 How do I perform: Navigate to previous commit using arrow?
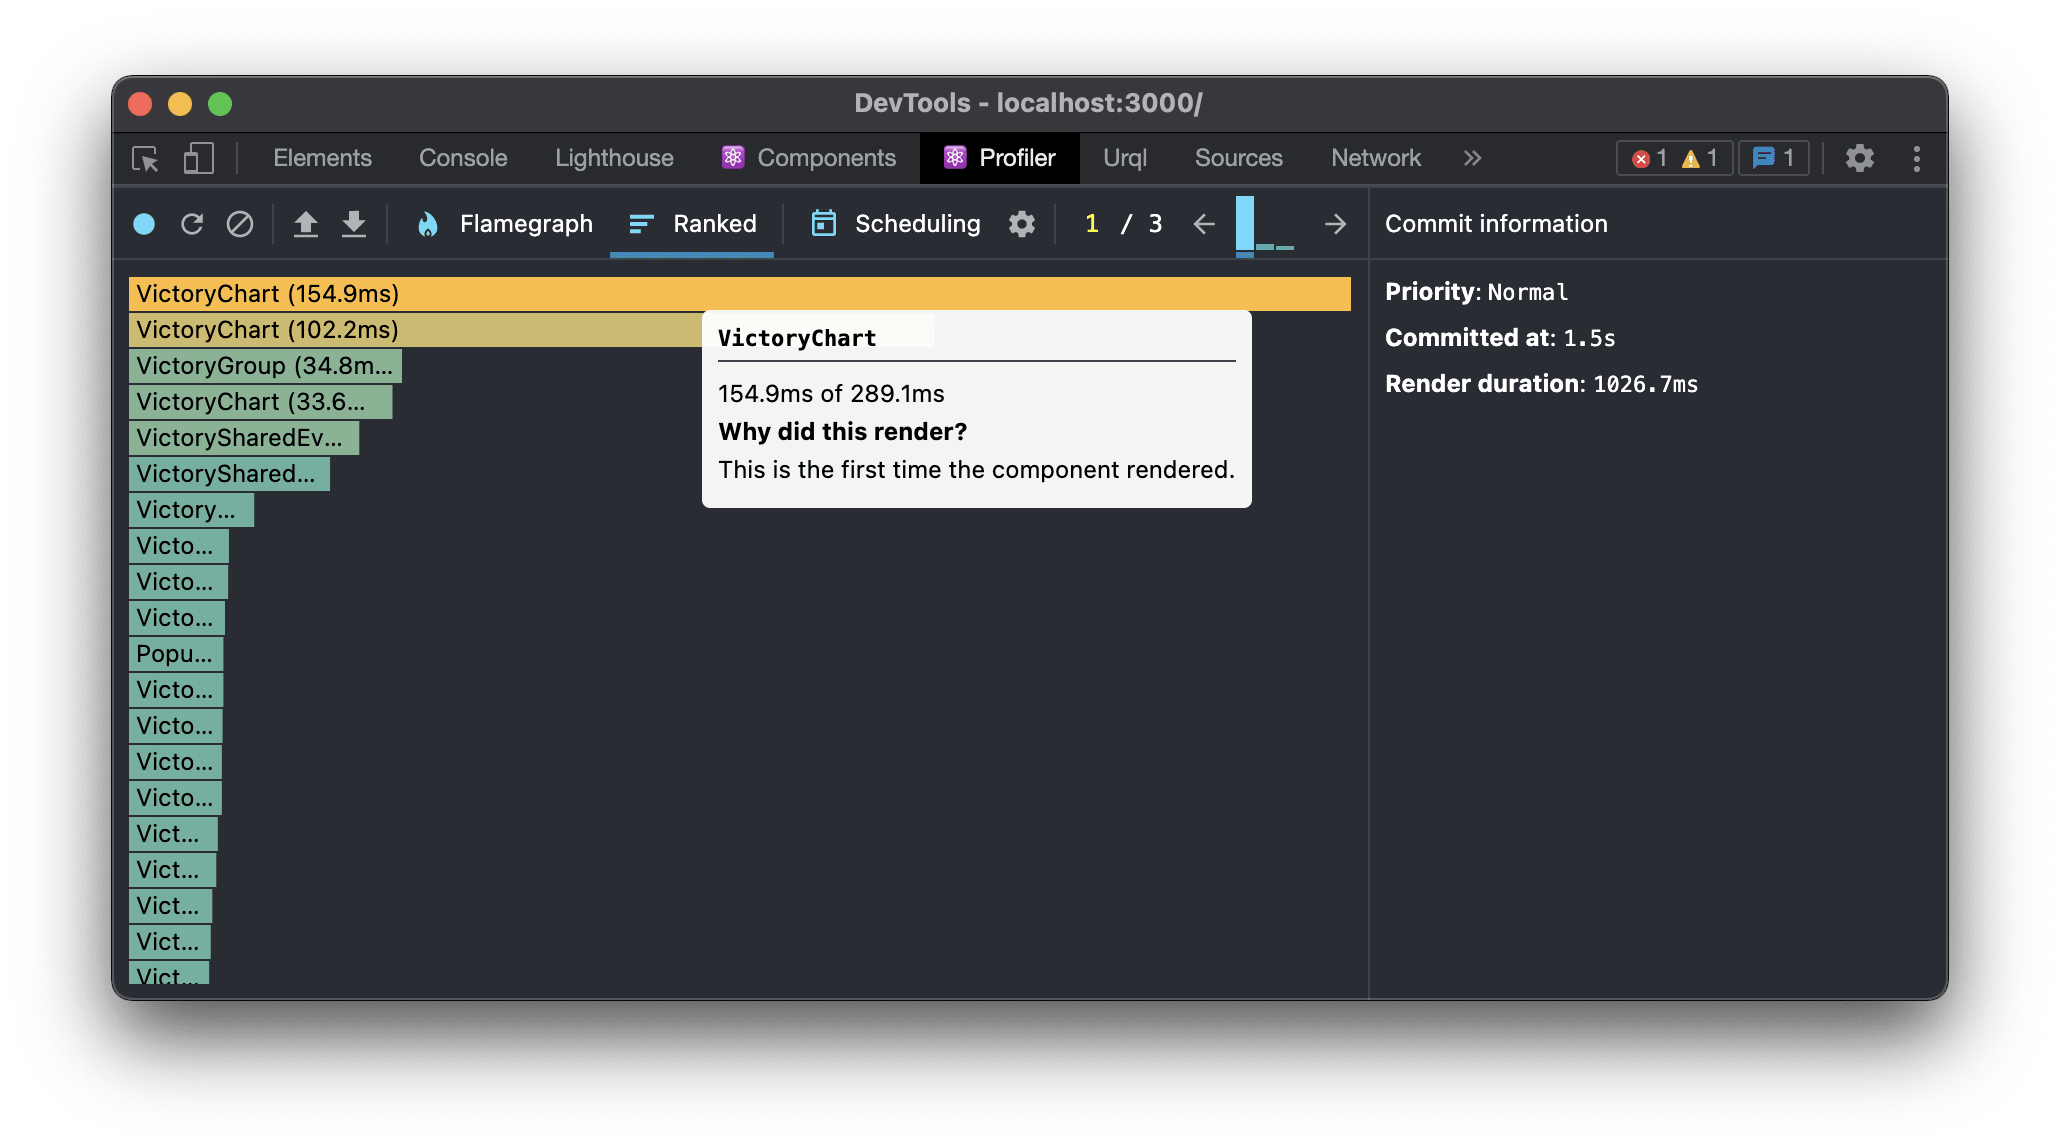(1205, 223)
